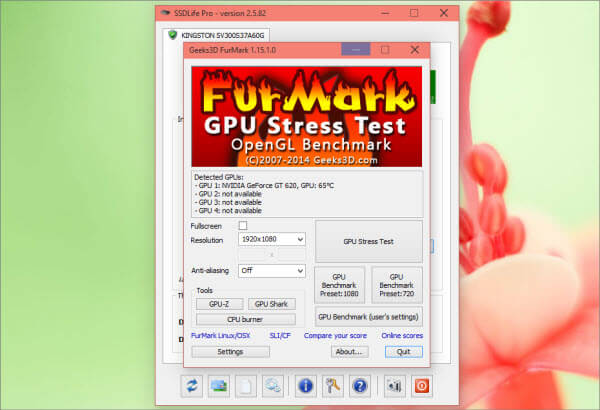This screenshot has width=600, height=410.
Task: Click the SSDLife Pro title bar app icon
Action: (165, 13)
